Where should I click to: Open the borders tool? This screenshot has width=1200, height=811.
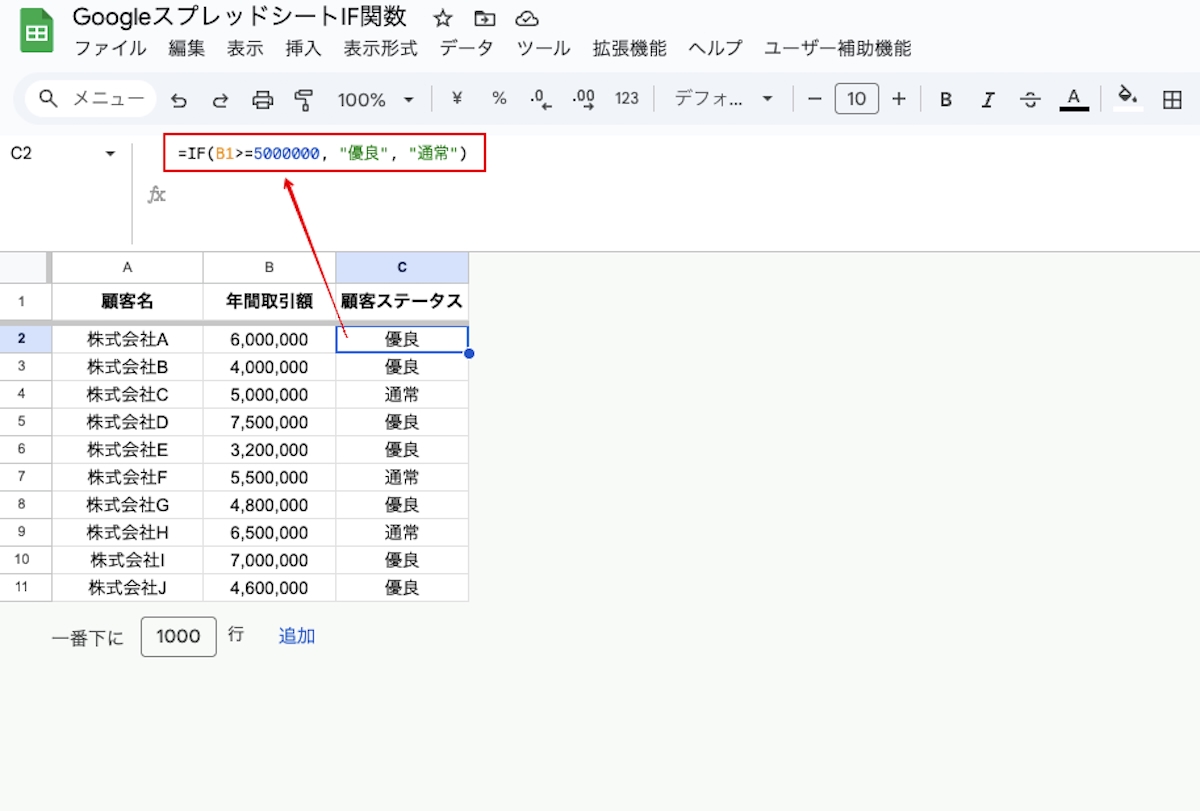click(1172, 99)
